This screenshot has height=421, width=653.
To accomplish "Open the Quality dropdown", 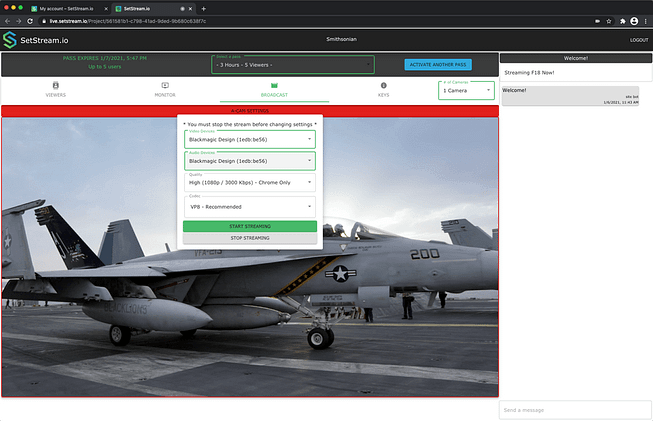I will point(250,182).
